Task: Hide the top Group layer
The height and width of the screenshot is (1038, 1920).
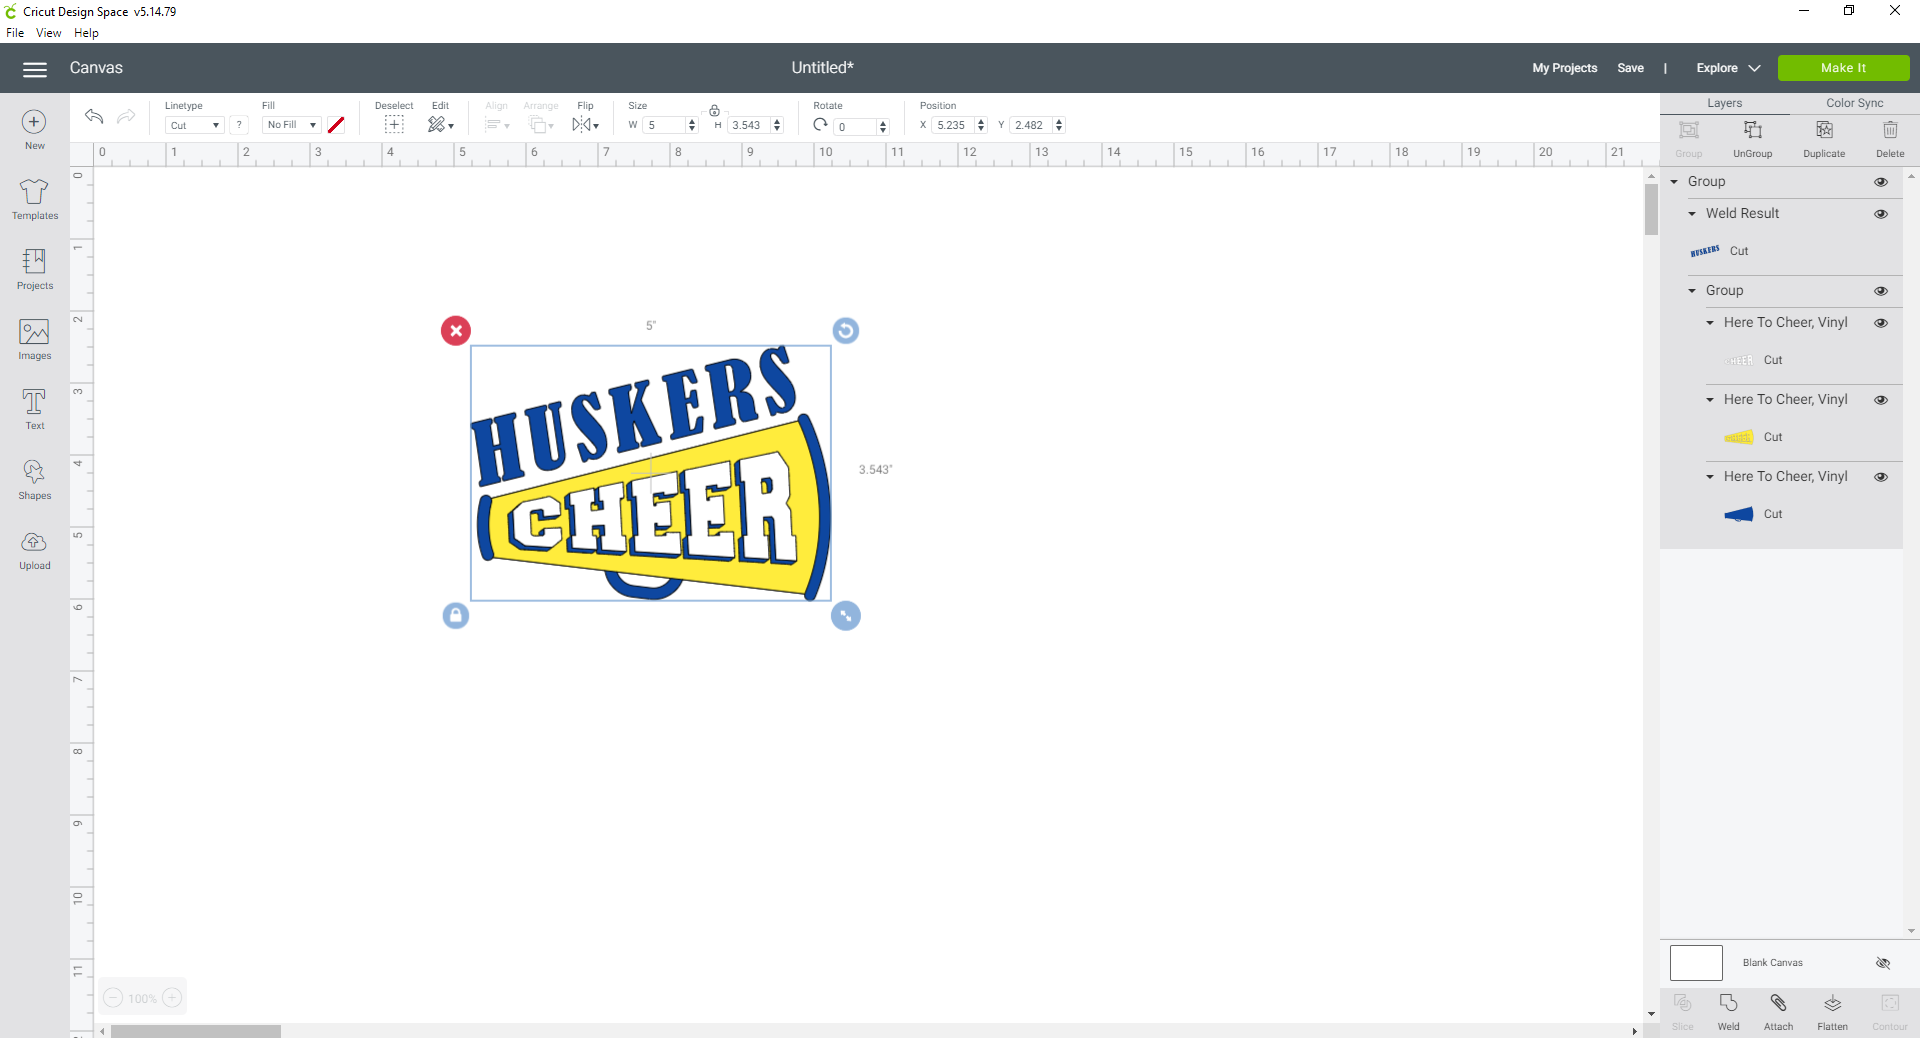Action: point(1881,182)
